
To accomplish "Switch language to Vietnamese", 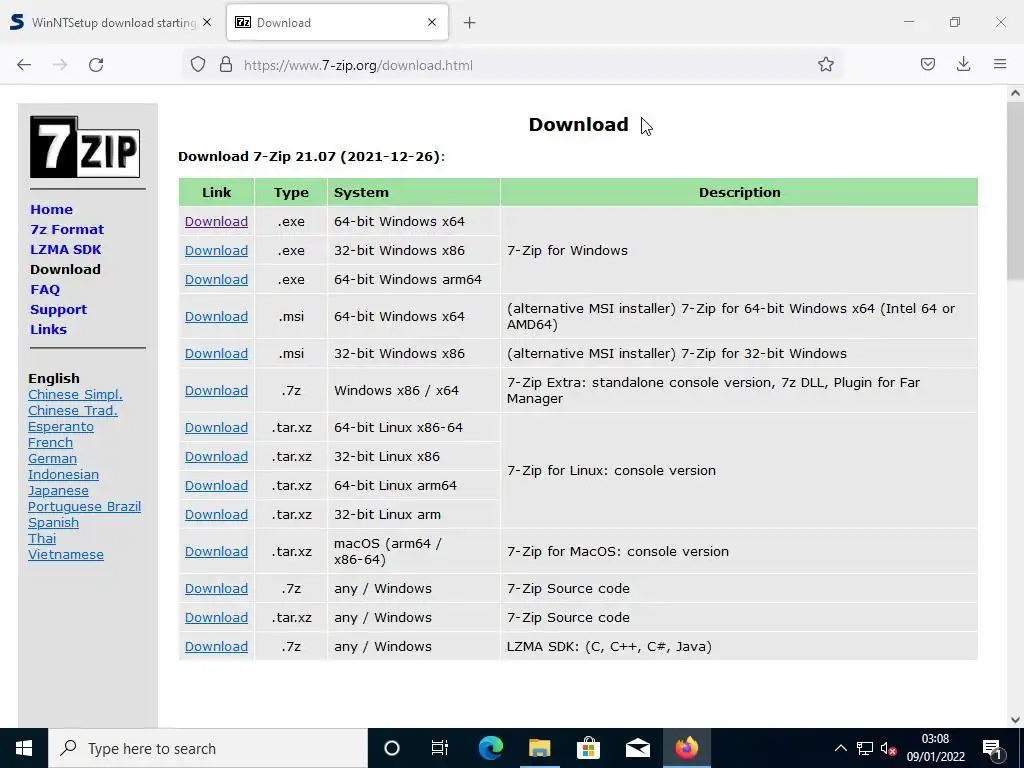I will click(66, 554).
